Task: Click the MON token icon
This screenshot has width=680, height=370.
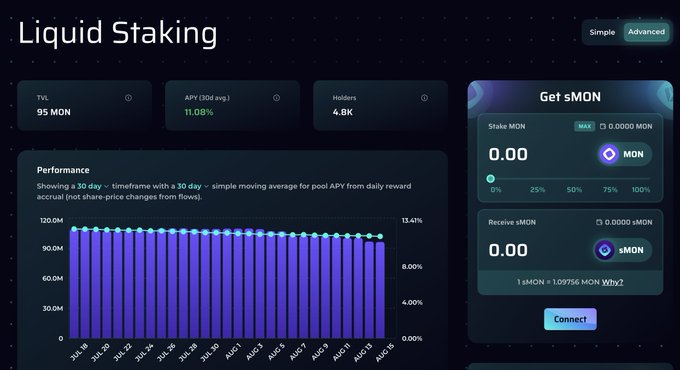Action: point(609,154)
